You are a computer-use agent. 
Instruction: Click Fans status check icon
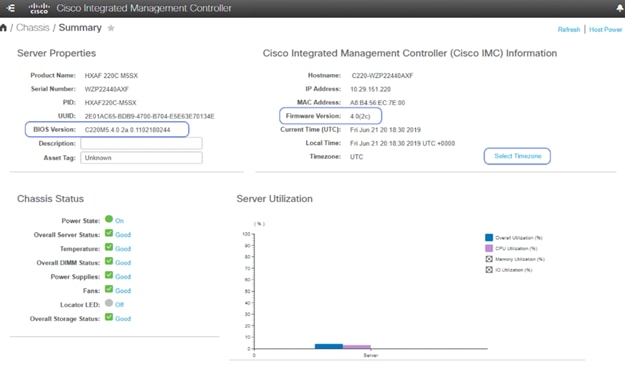point(109,289)
